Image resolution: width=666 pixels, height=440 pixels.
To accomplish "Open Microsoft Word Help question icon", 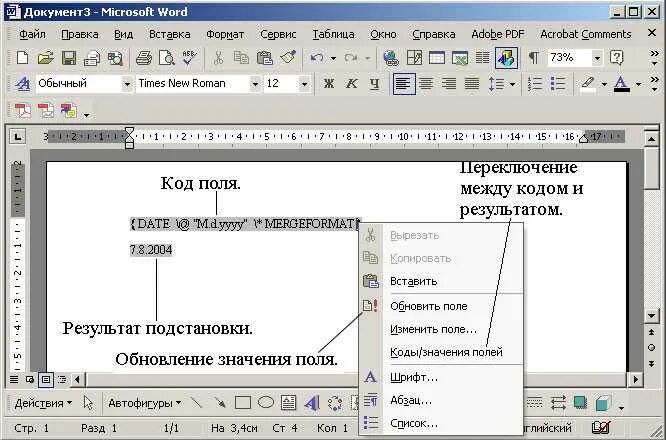I will (616, 58).
